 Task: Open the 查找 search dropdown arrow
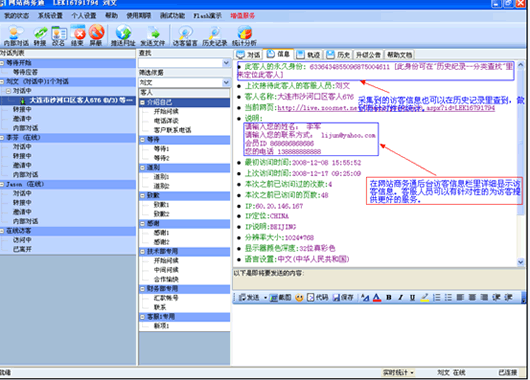click(226, 63)
